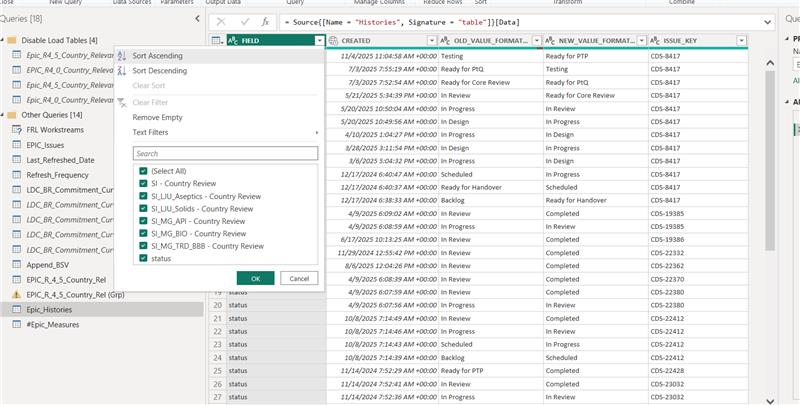Screen dimensions: 800x405
Task: Uncheck the (Select All) checkbox
Action: pos(143,171)
